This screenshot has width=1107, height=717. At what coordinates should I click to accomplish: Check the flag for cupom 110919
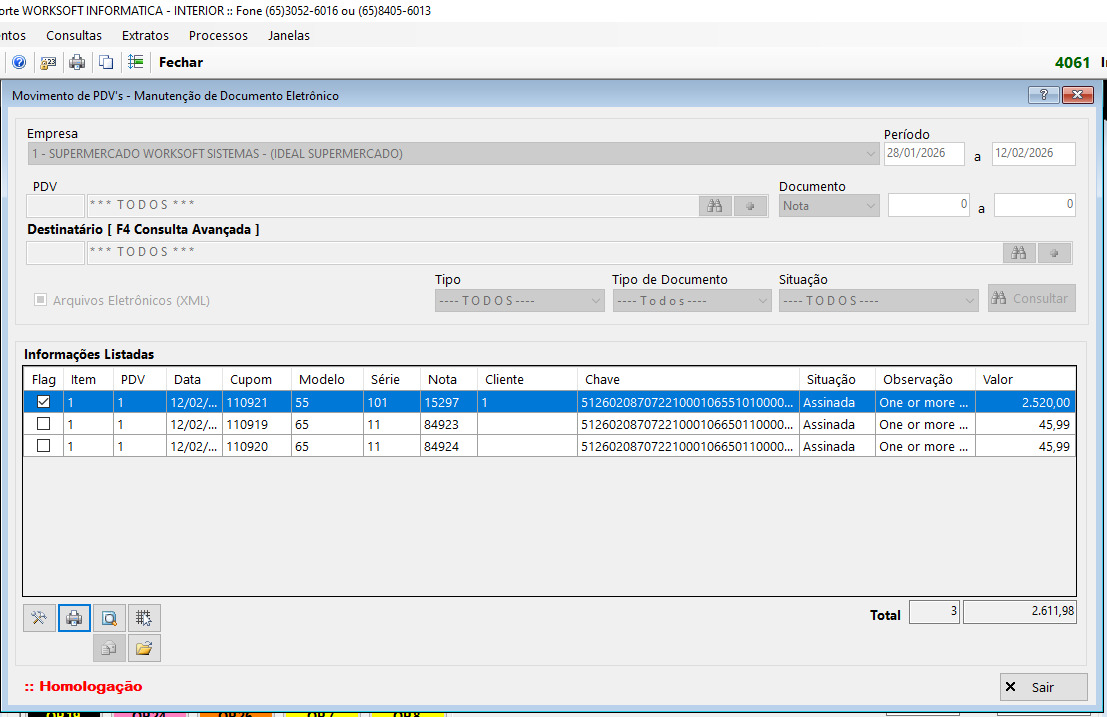pyautogui.click(x=43, y=424)
